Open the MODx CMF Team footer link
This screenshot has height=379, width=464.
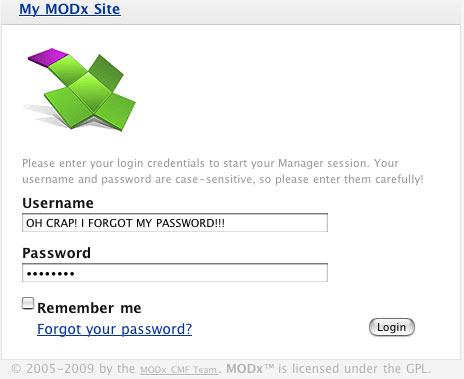[179, 370]
